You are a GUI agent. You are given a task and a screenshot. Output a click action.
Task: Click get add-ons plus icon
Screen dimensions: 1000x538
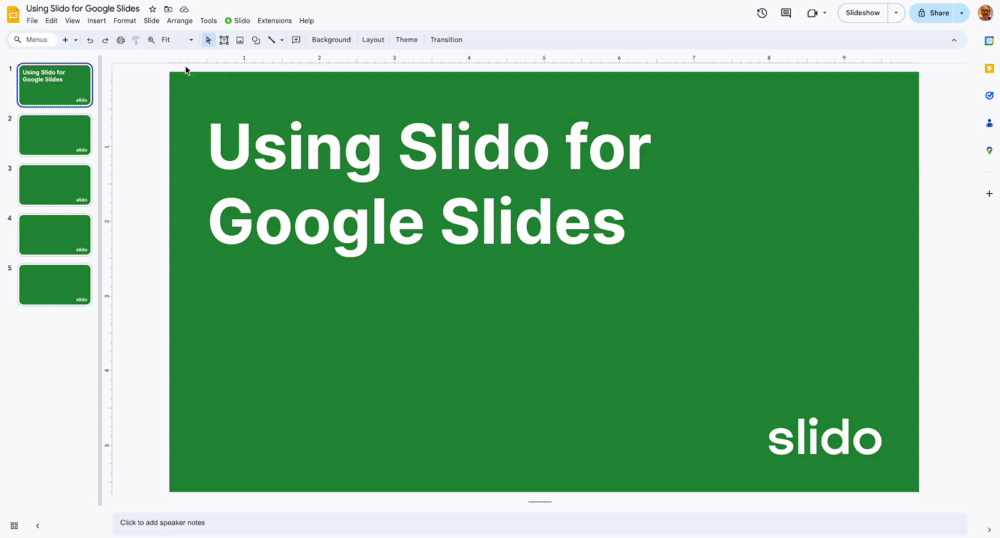989,194
